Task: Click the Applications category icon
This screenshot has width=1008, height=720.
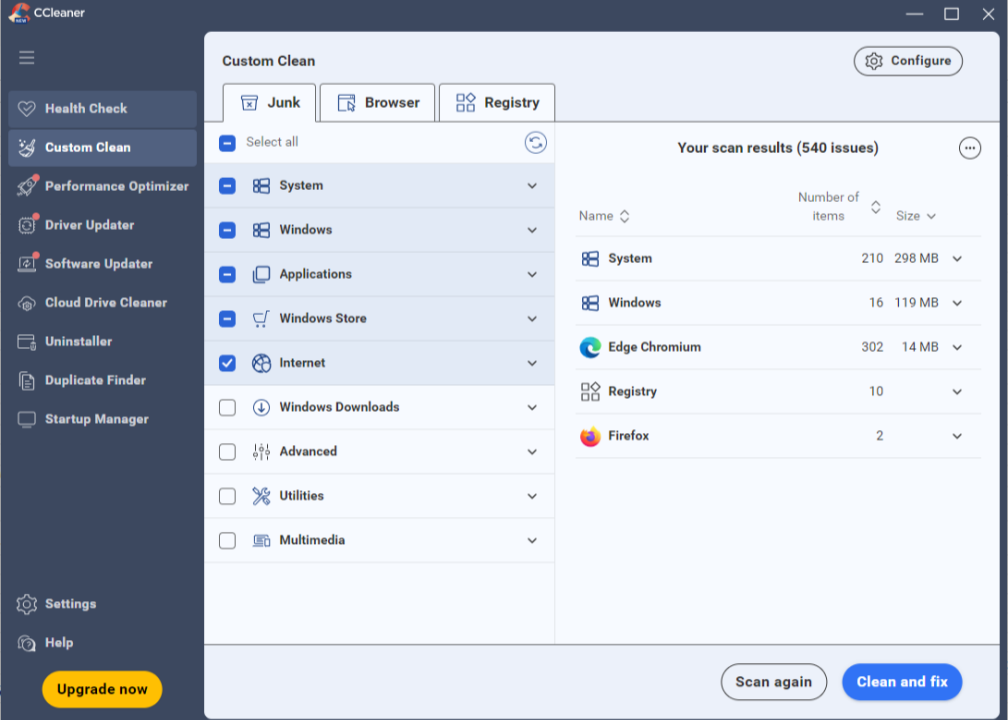Action: (261, 274)
